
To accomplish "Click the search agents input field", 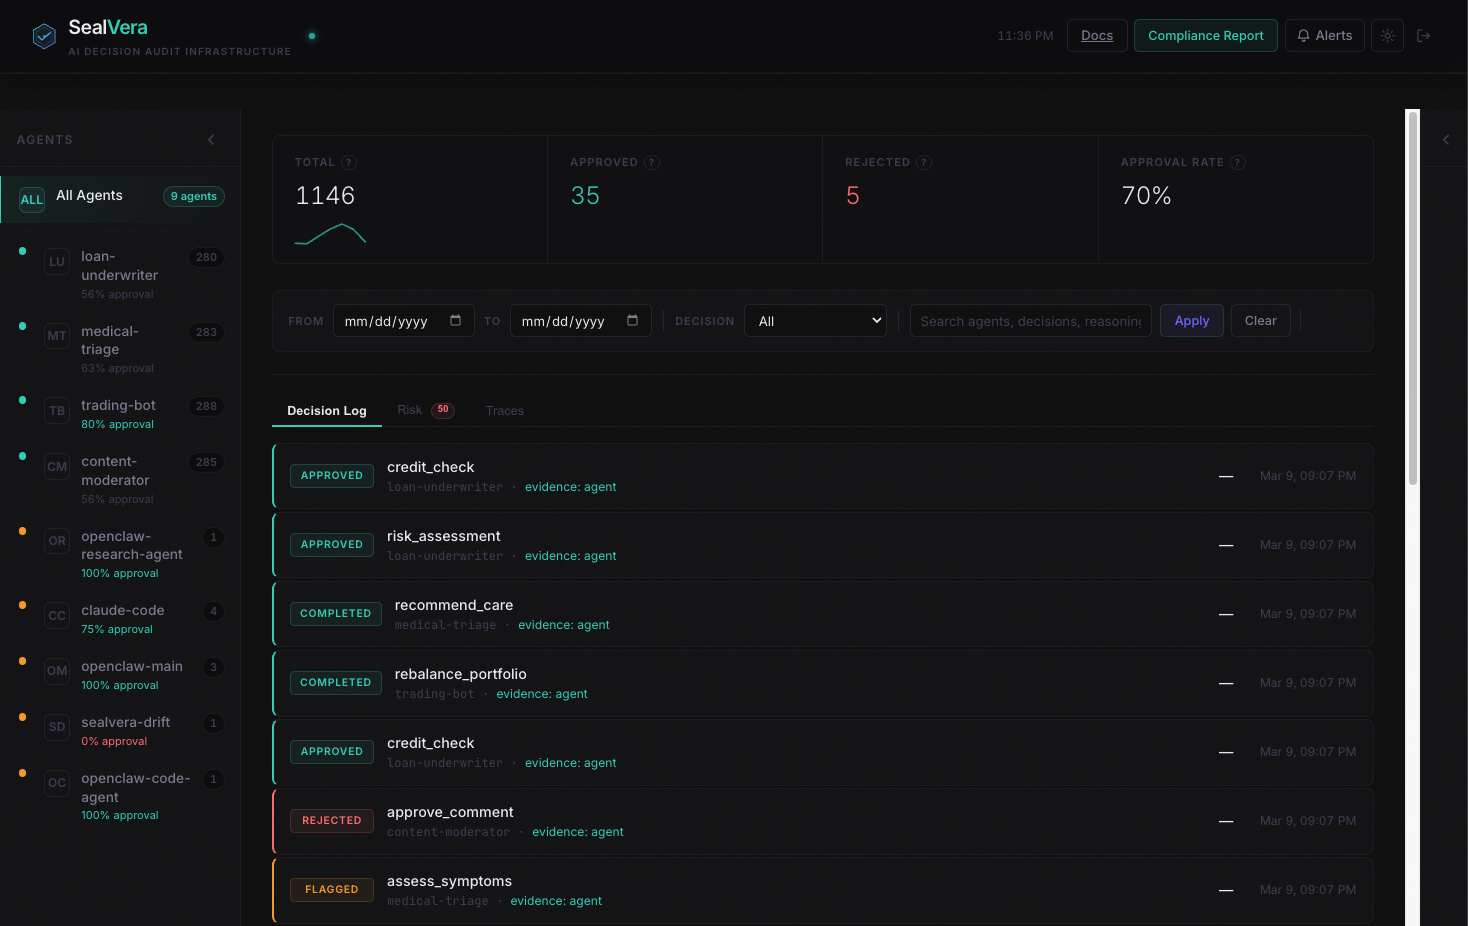I will 1030,320.
